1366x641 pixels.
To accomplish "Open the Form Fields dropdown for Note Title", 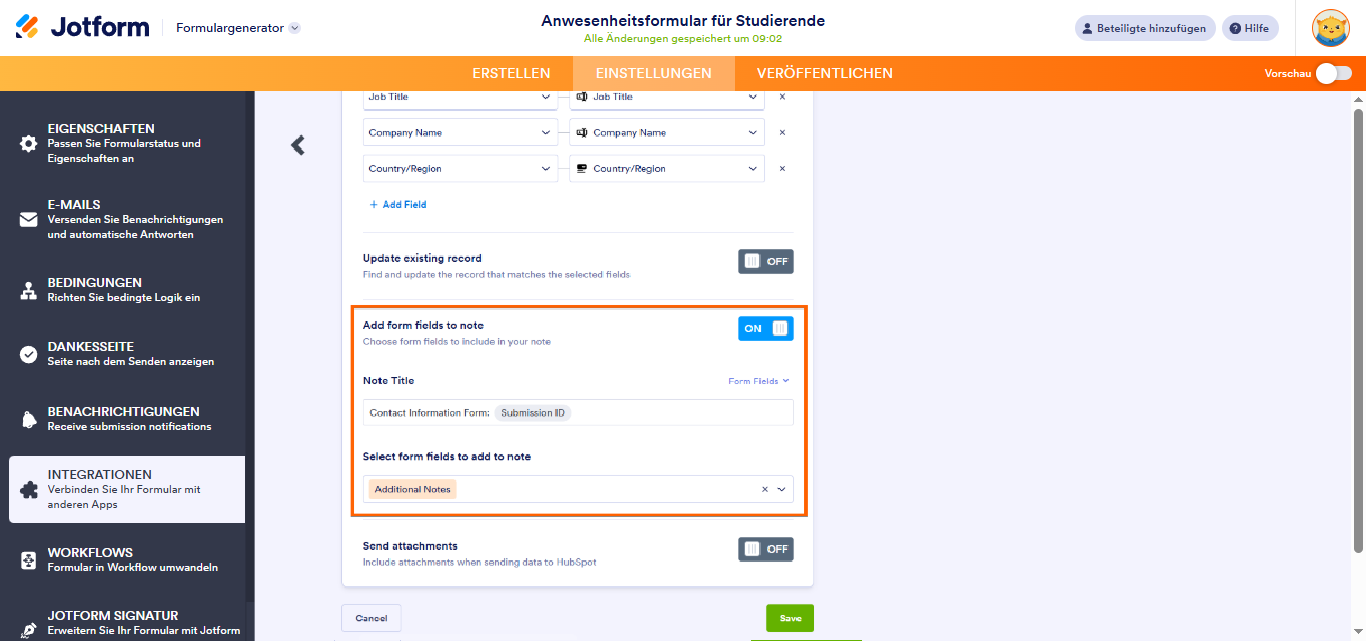I will (x=759, y=381).
